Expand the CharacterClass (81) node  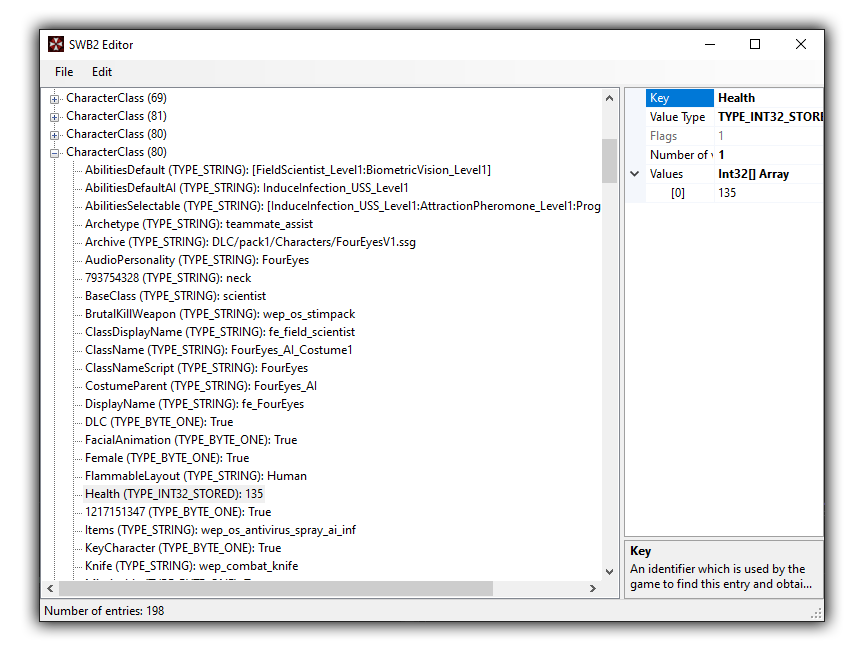coord(54,117)
